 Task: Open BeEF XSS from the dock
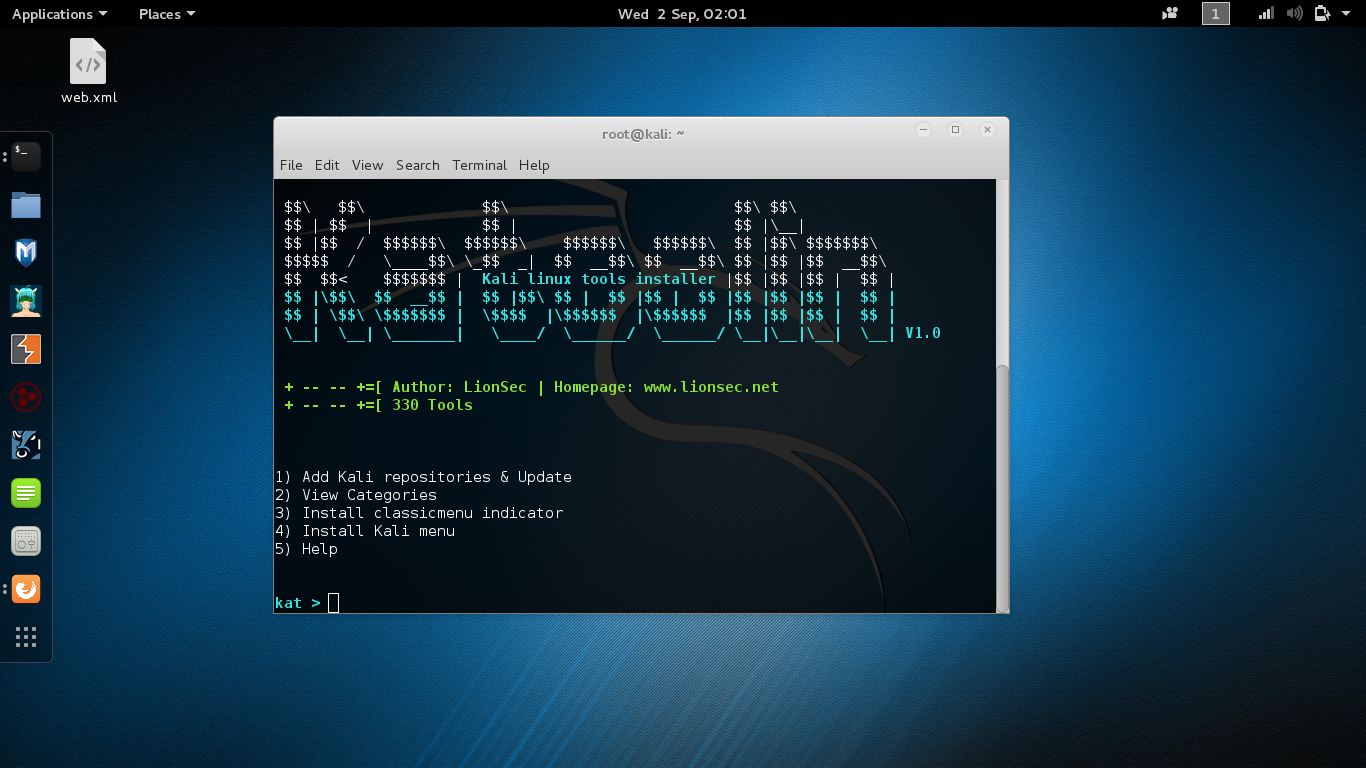pyautogui.click(x=24, y=444)
